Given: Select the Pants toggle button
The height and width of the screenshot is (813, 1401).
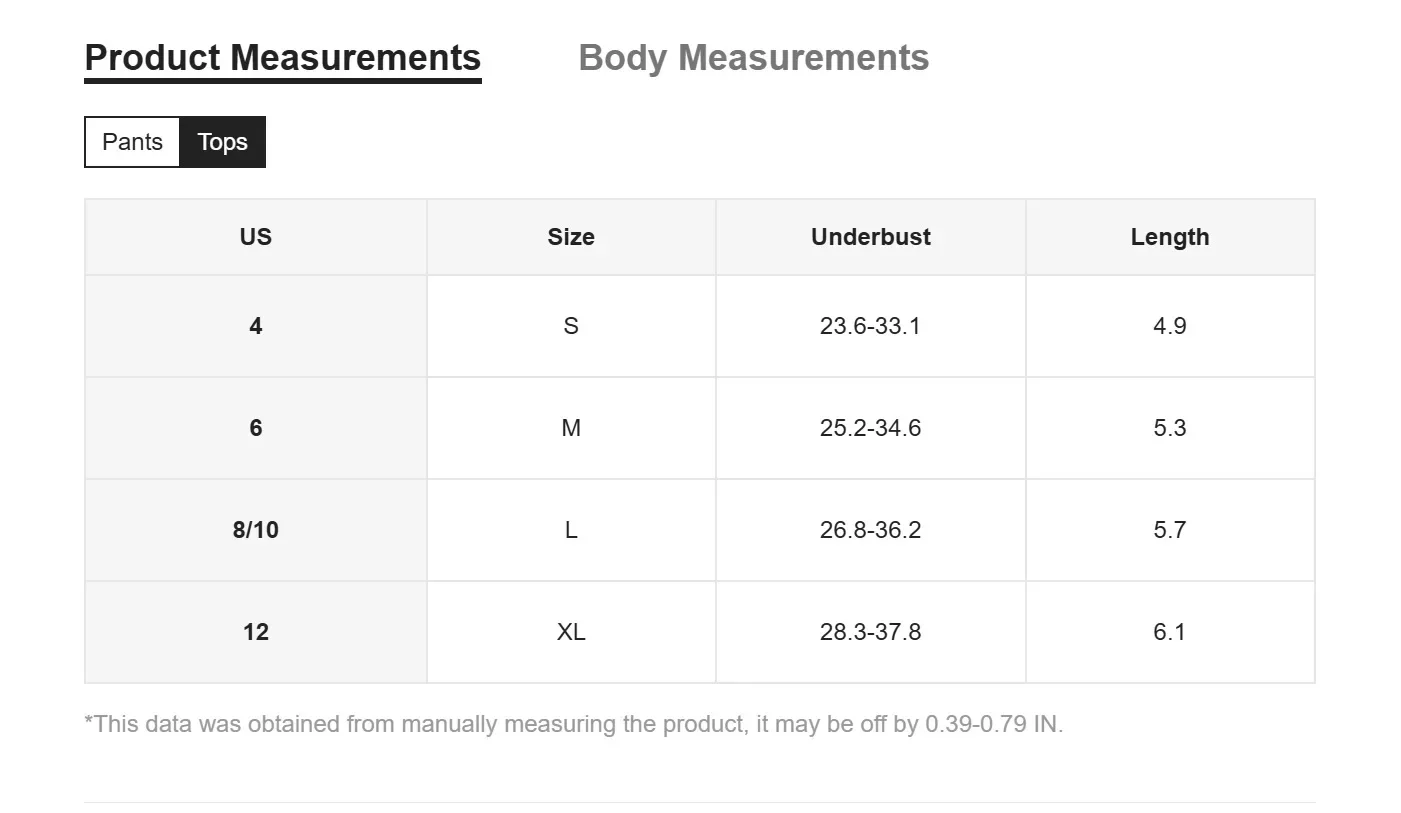Looking at the screenshot, I should tap(132, 142).
